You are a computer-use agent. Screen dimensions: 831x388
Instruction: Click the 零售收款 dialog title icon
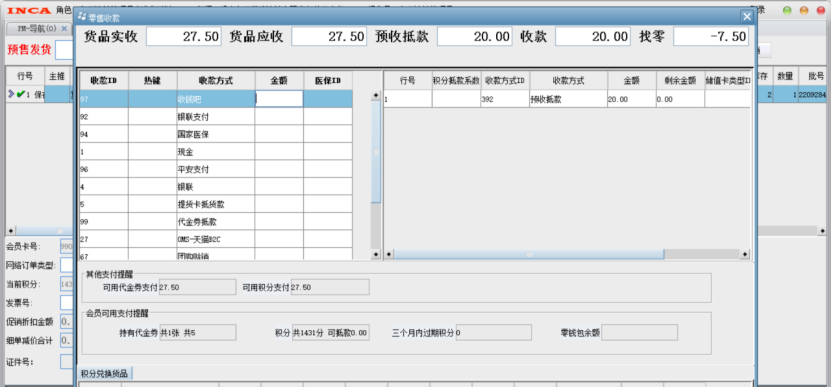tap(82, 17)
